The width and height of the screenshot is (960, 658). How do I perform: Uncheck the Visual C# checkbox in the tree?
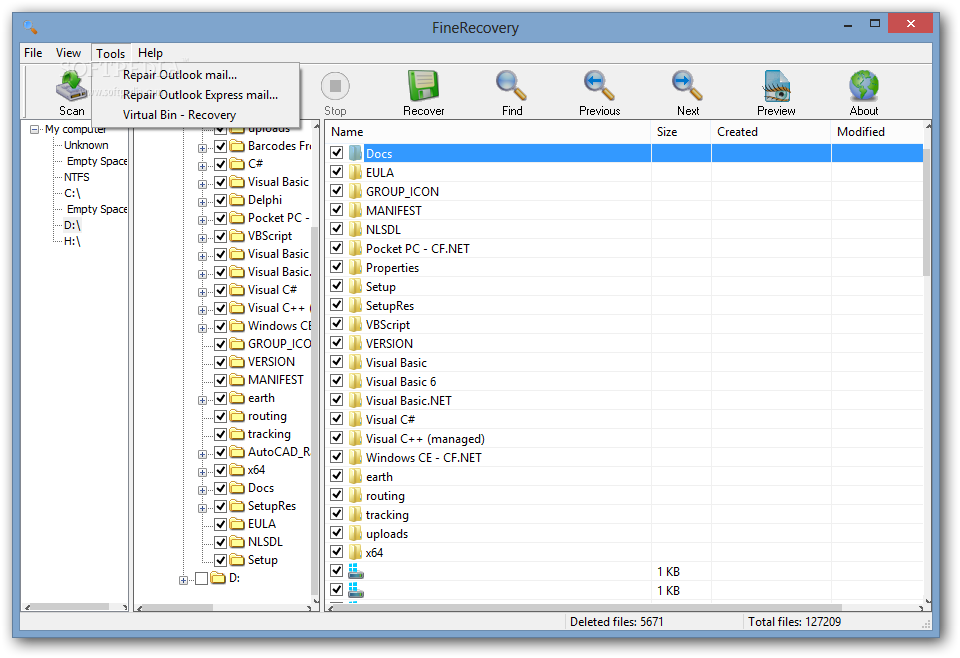pos(220,290)
